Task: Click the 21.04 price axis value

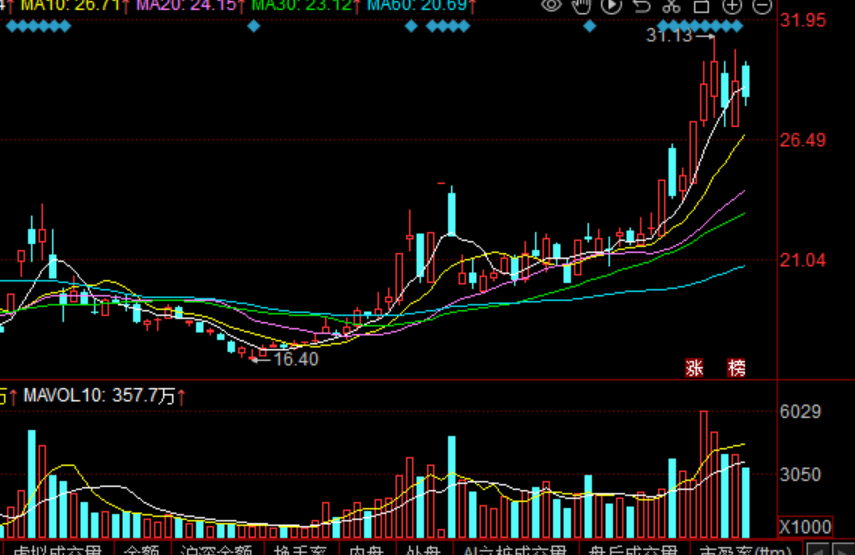Action: click(x=803, y=260)
